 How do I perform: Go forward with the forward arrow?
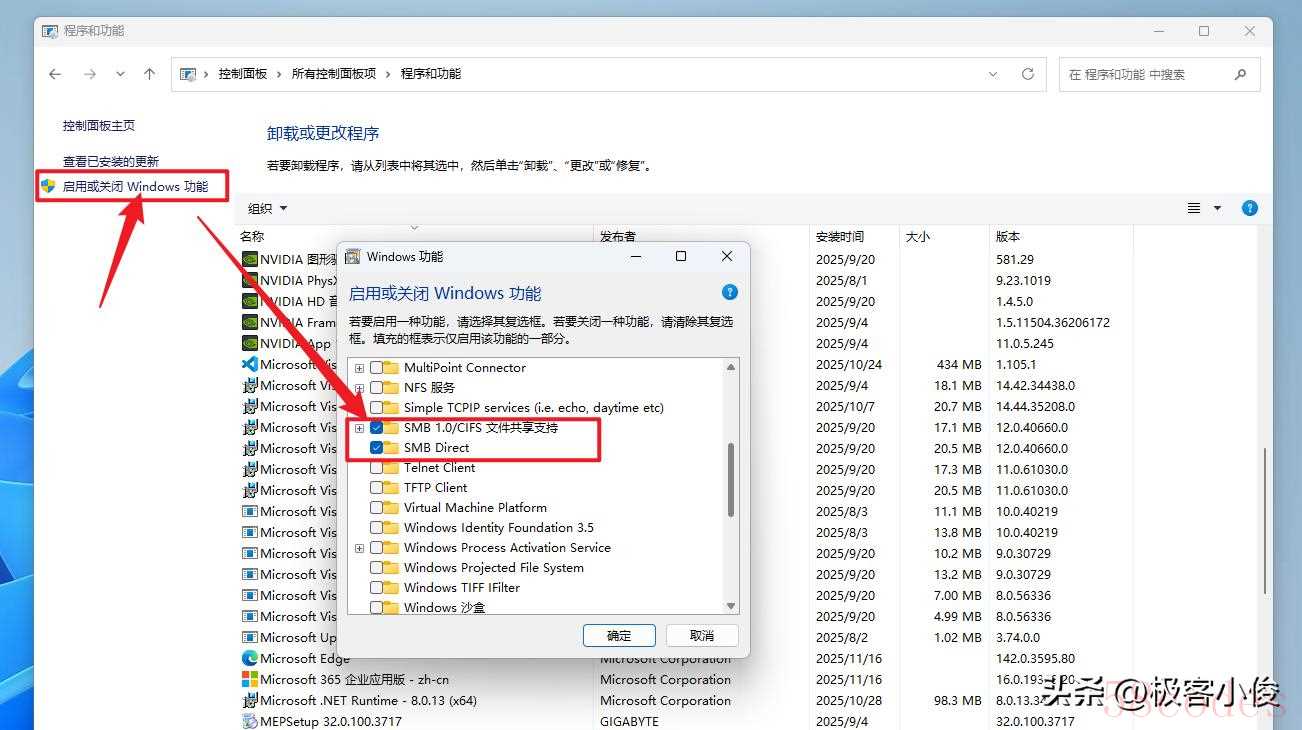(90, 74)
